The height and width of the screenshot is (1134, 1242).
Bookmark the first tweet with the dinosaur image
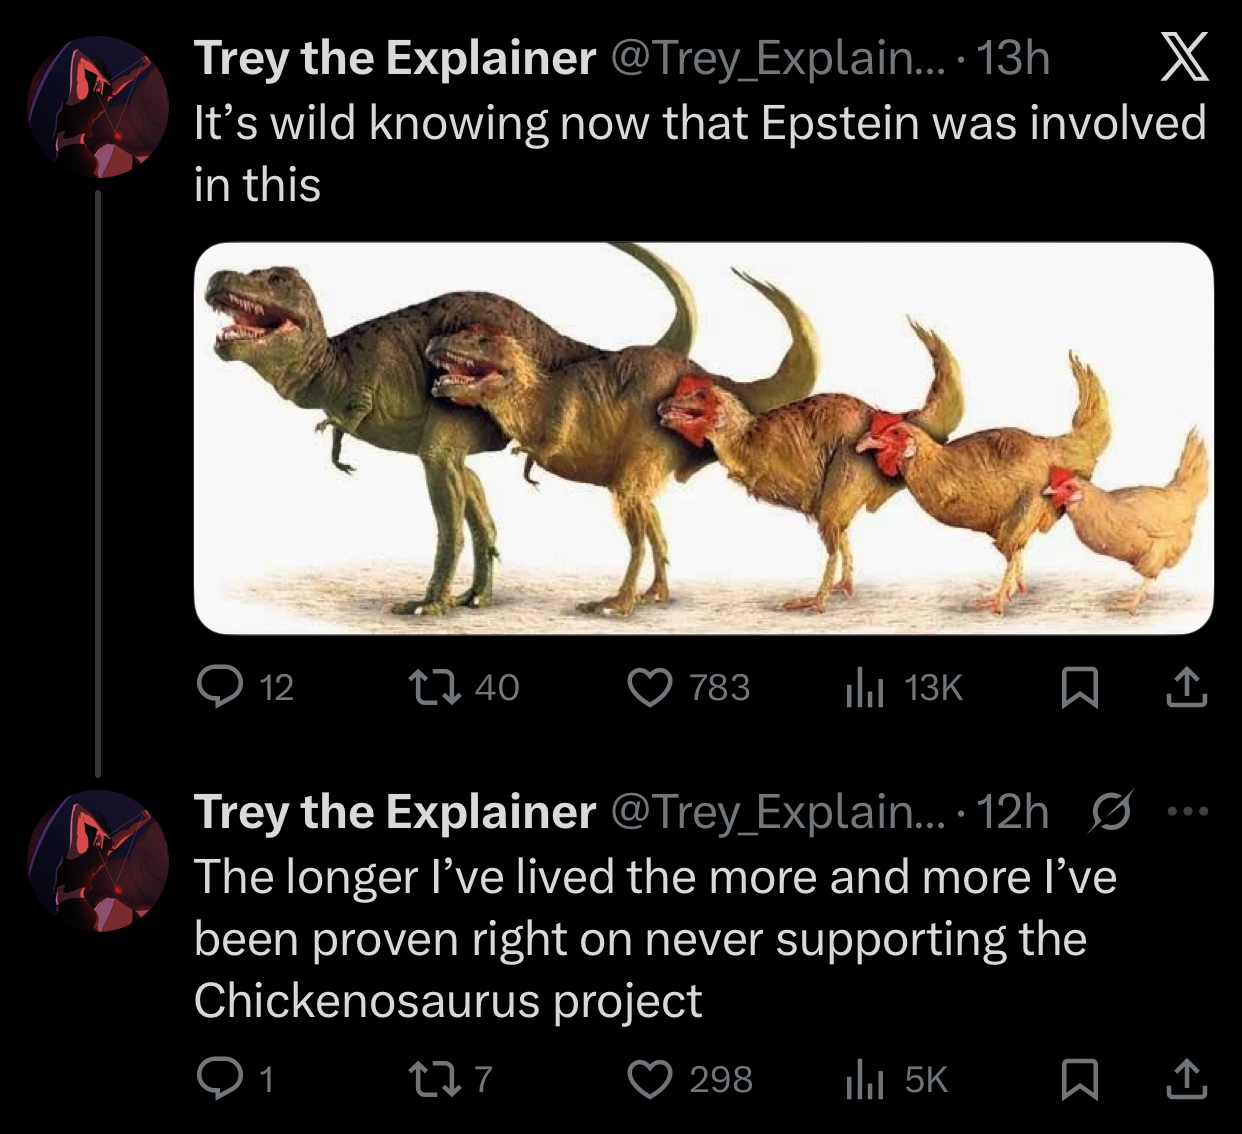coord(1079,687)
